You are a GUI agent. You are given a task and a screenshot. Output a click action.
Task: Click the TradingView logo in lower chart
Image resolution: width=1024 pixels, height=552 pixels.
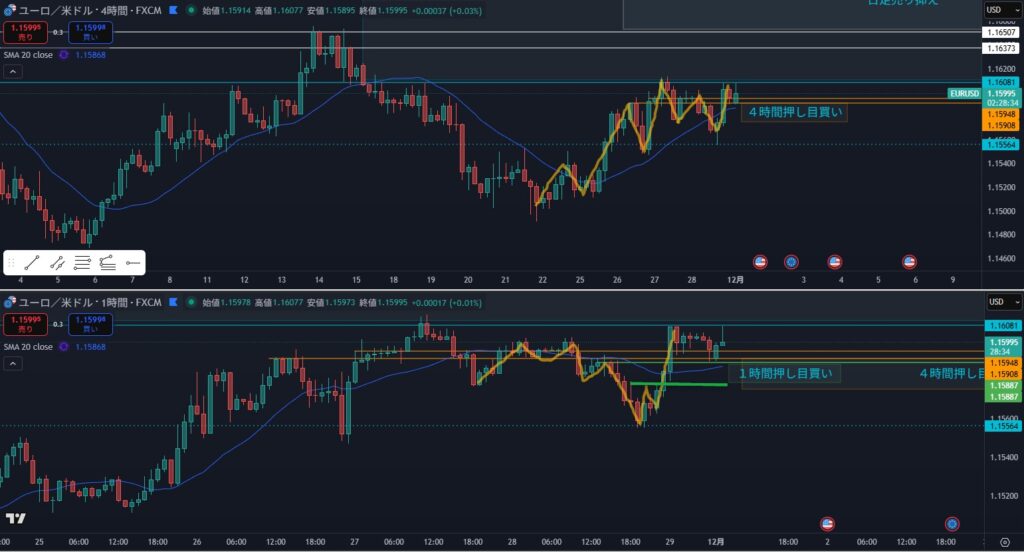(x=15, y=518)
